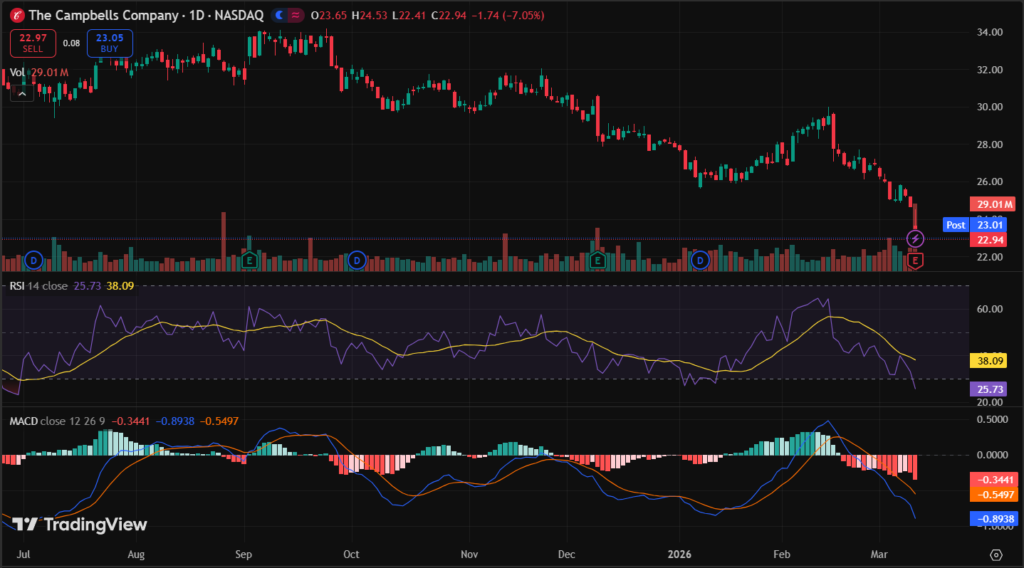This screenshot has height=568, width=1024.
Task: Click the dividend marker near July
Action: 34,261
